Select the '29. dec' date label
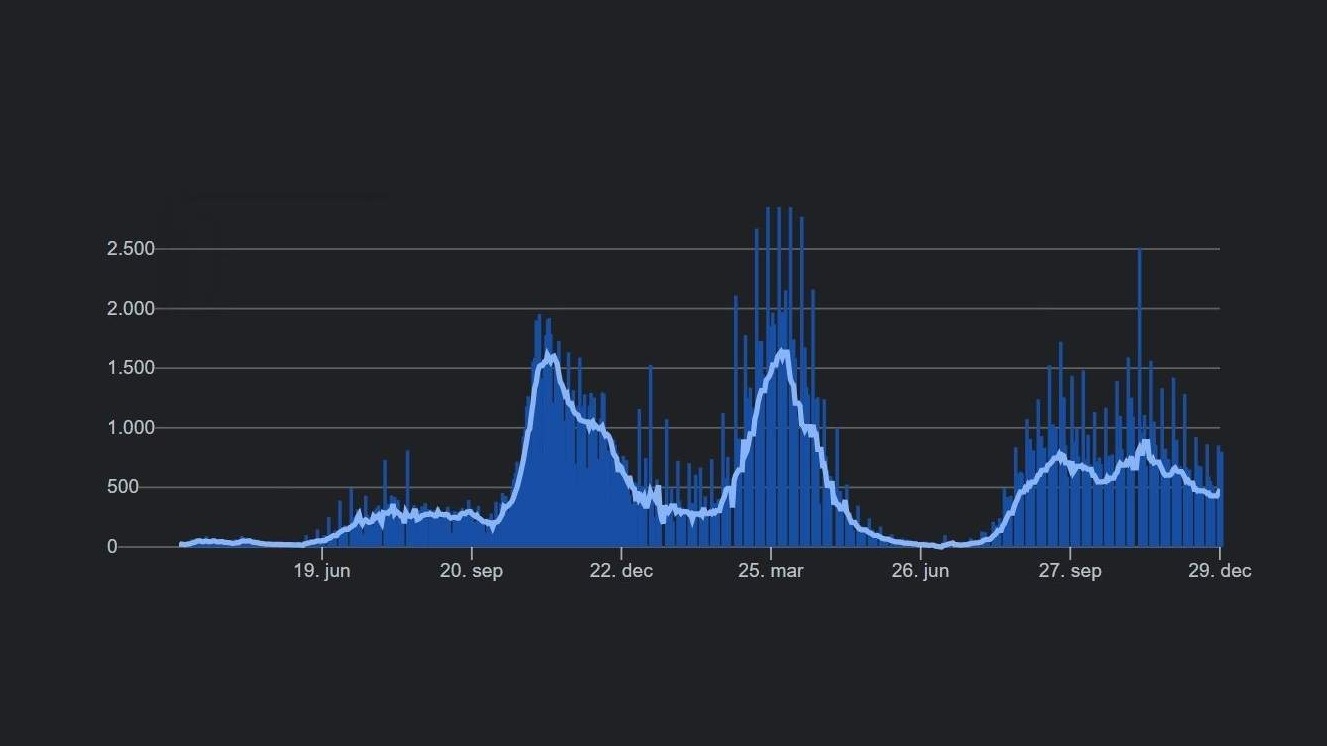Viewport: 1327px width, 746px height. [x=1219, y=571]
